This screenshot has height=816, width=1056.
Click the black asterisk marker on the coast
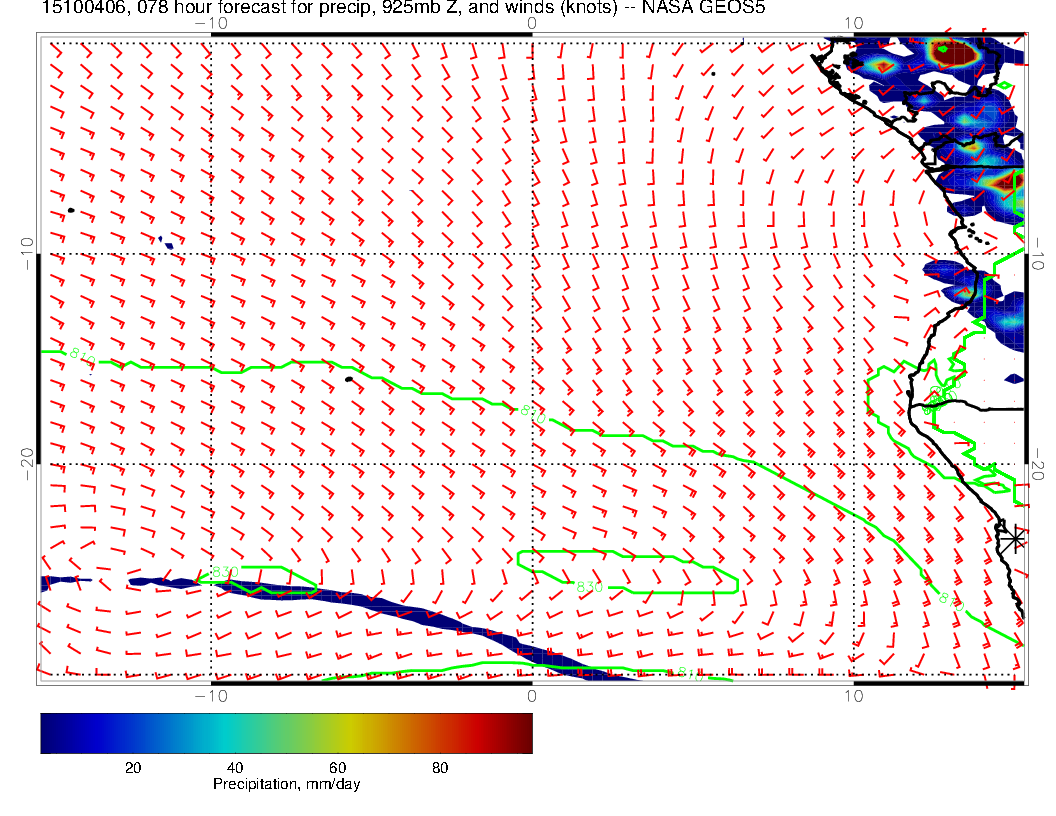1016,538
